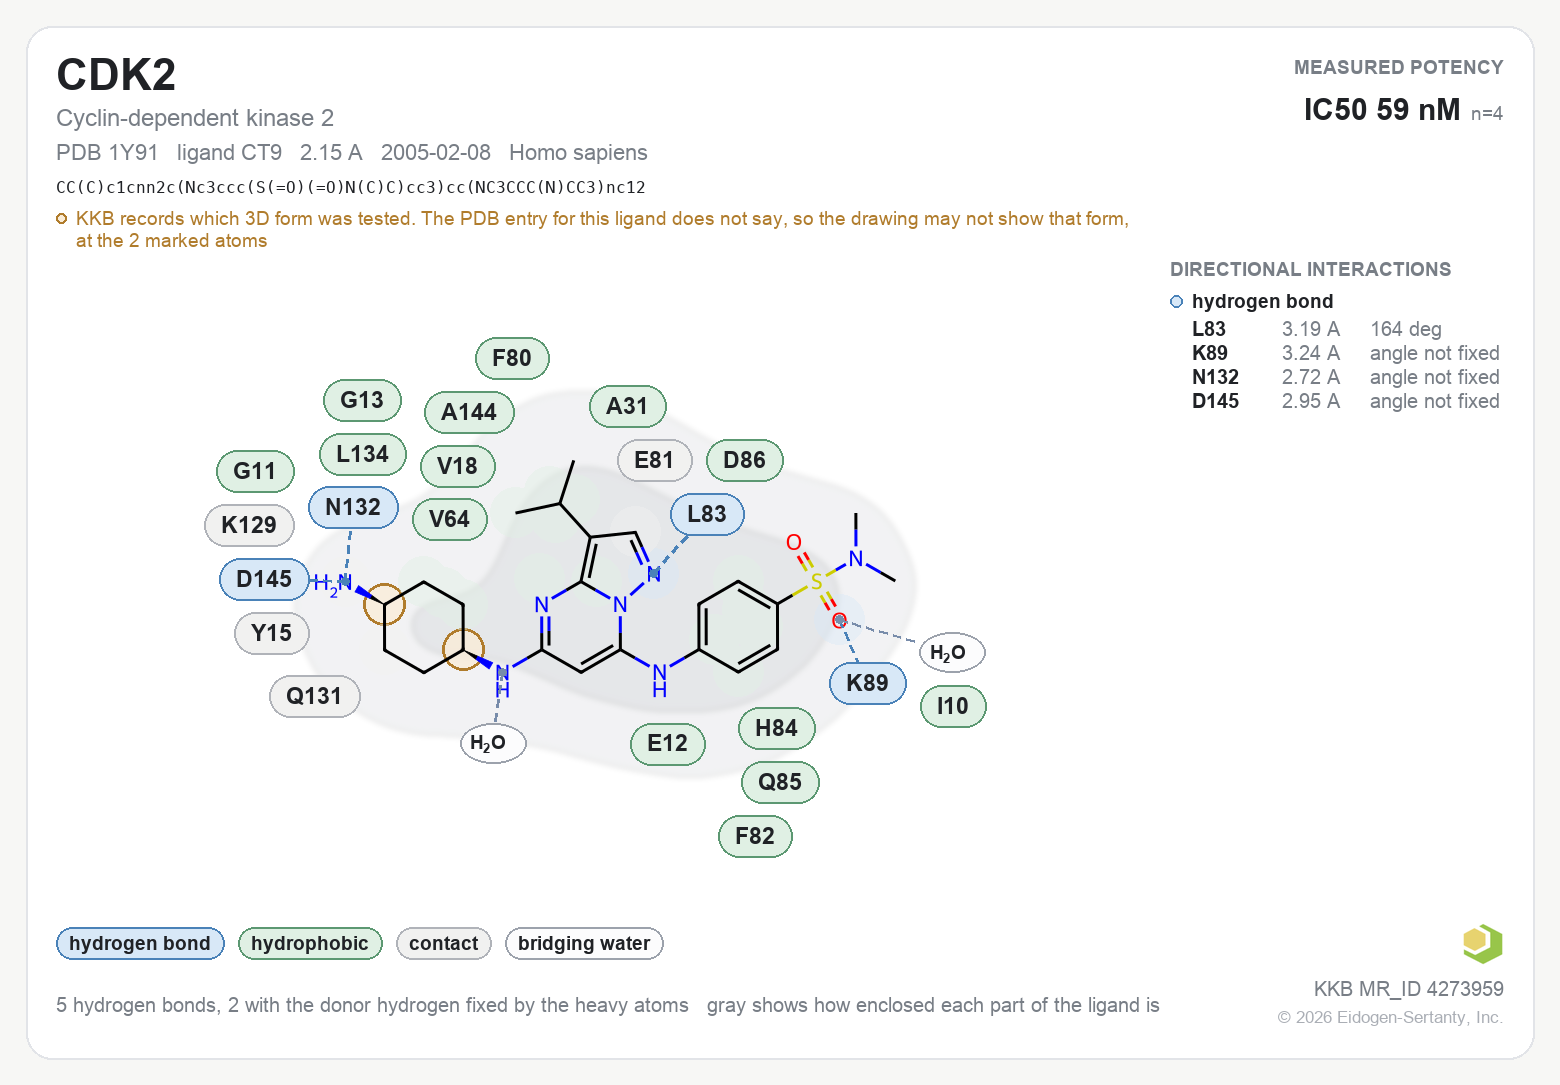Click the PDB 1Y91 identifier text
This screenshot has width=1560, height=1085.
pos(107,153)
